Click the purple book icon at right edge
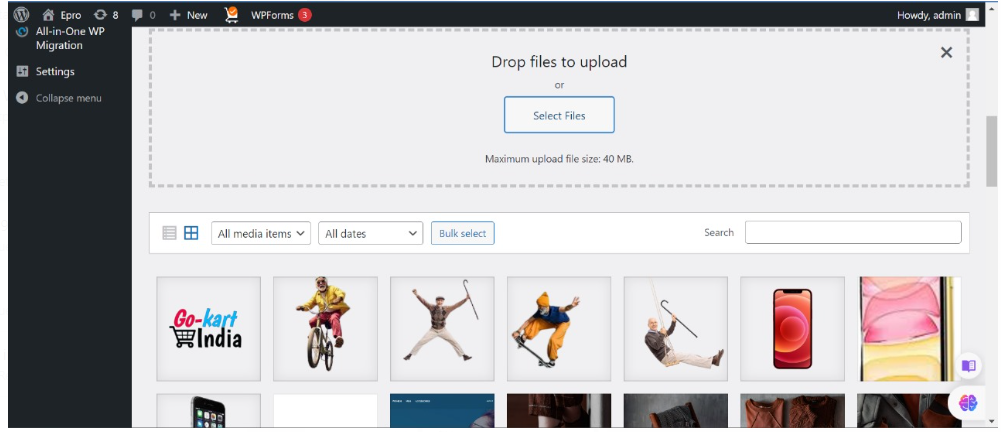This screenshot has width=1001, height=432. [x=967, y=366]
